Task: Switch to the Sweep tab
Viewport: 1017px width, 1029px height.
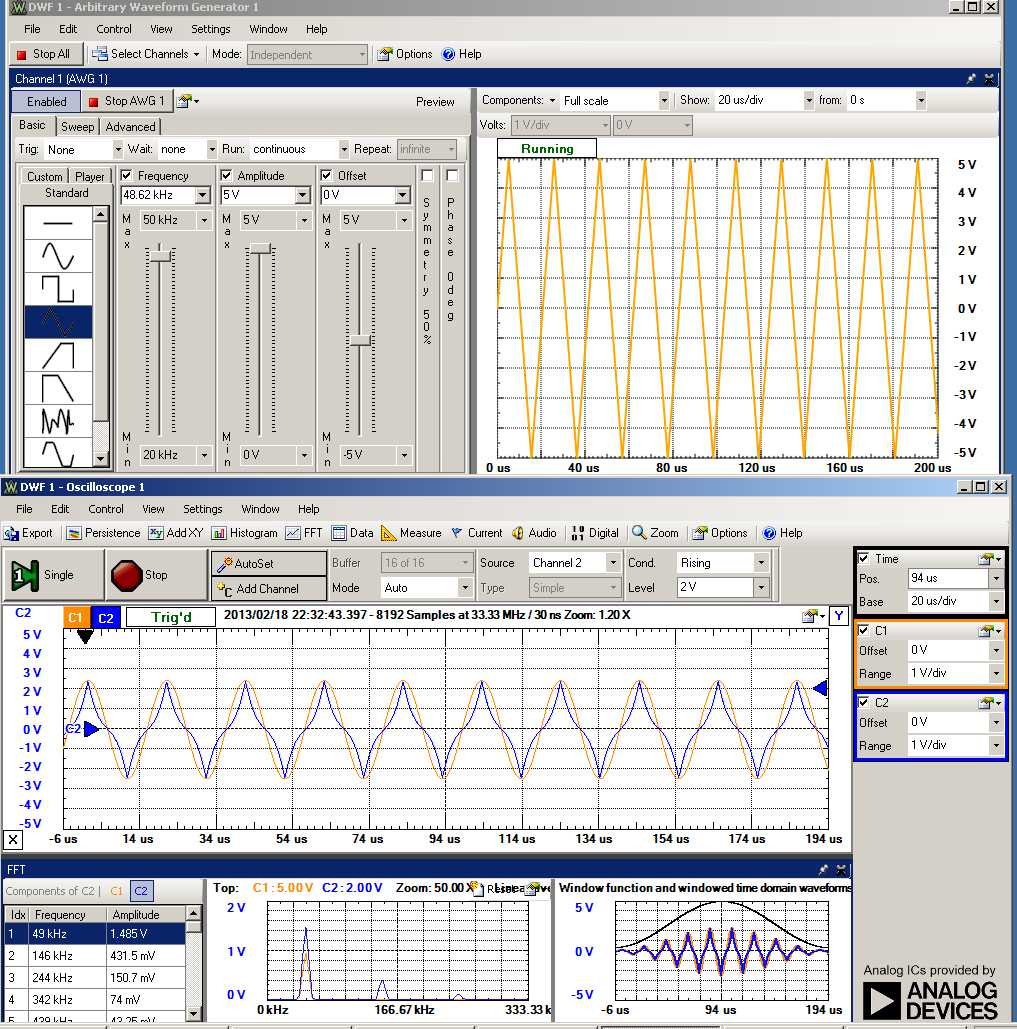Action: click(x=77, y=127)
